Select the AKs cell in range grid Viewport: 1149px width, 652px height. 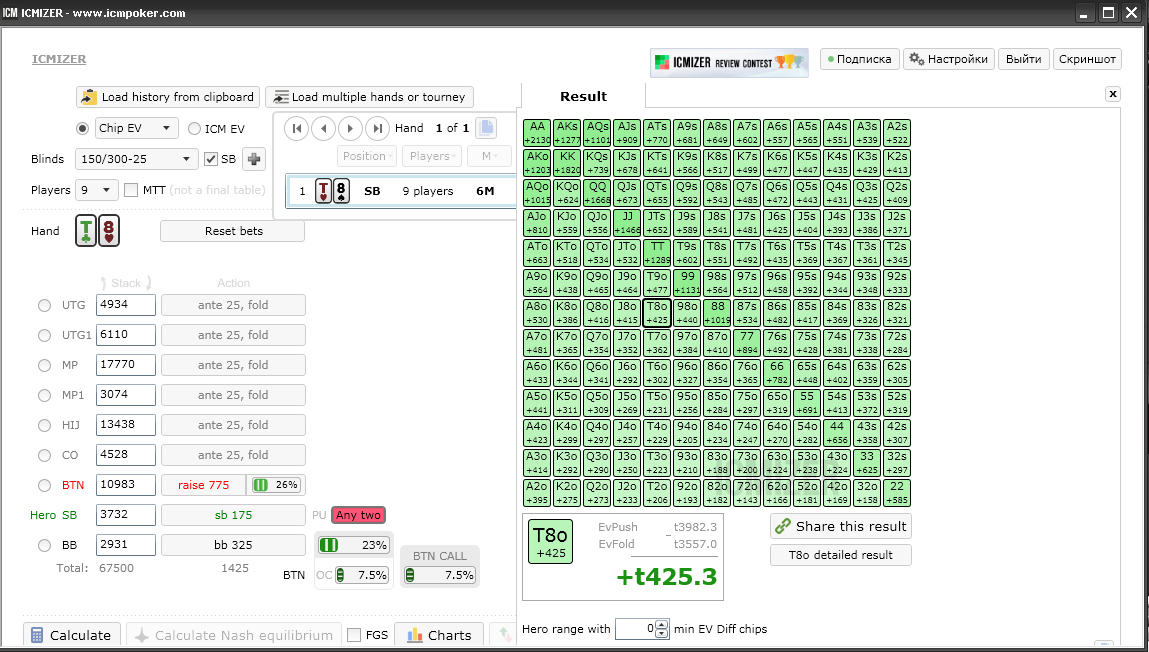(x=567, y=133)
